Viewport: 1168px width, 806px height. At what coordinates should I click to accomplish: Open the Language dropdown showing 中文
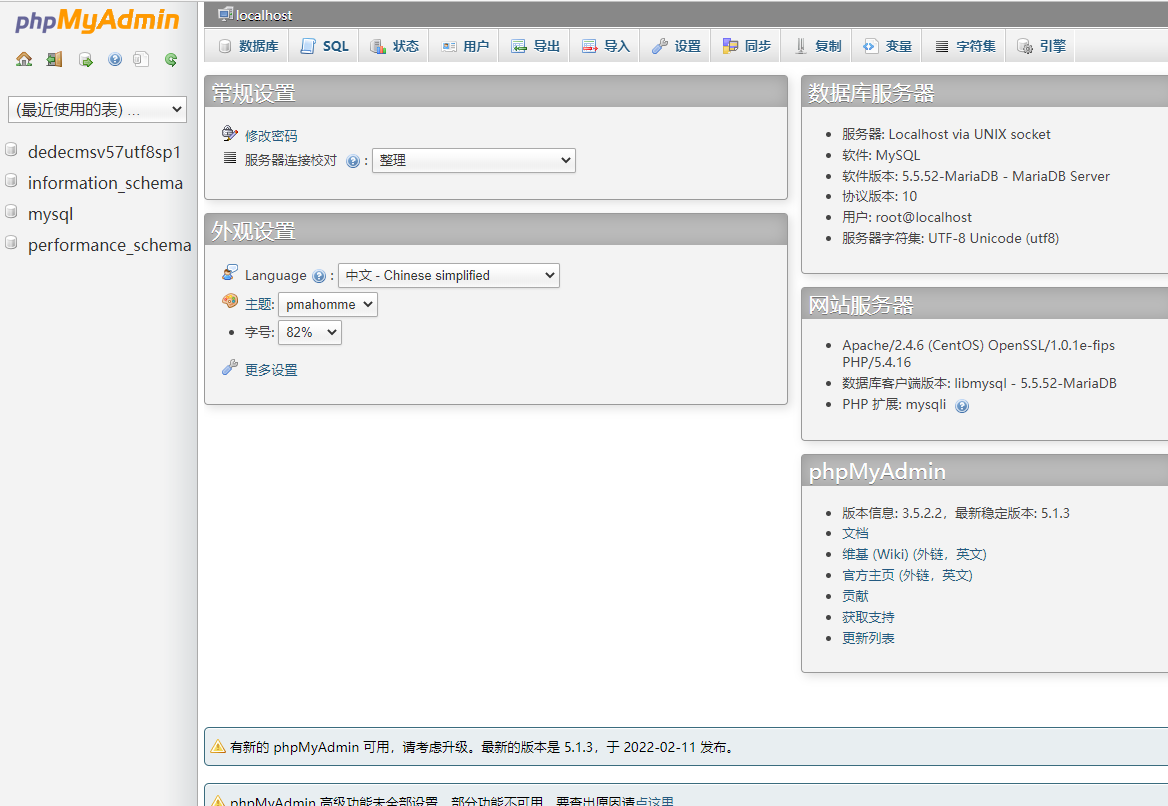tap(448, 276)
